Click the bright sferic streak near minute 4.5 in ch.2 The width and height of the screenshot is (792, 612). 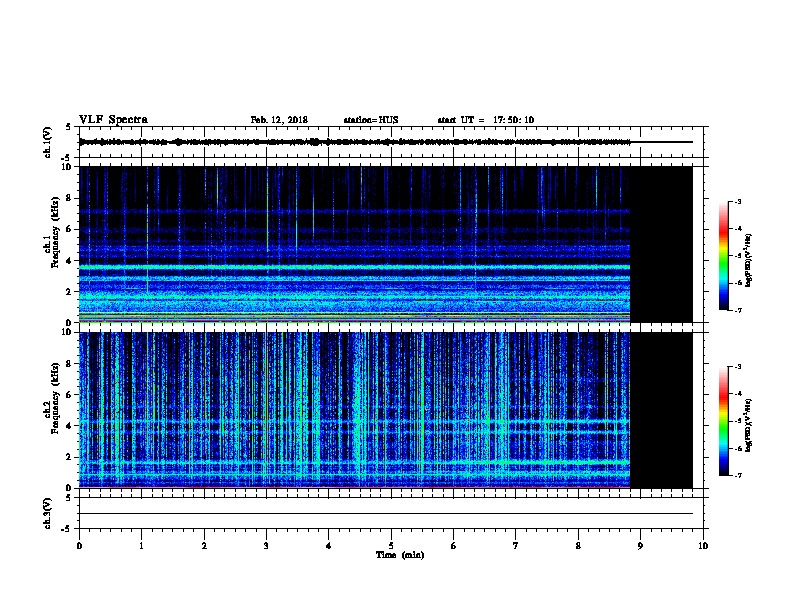point(359,410)
